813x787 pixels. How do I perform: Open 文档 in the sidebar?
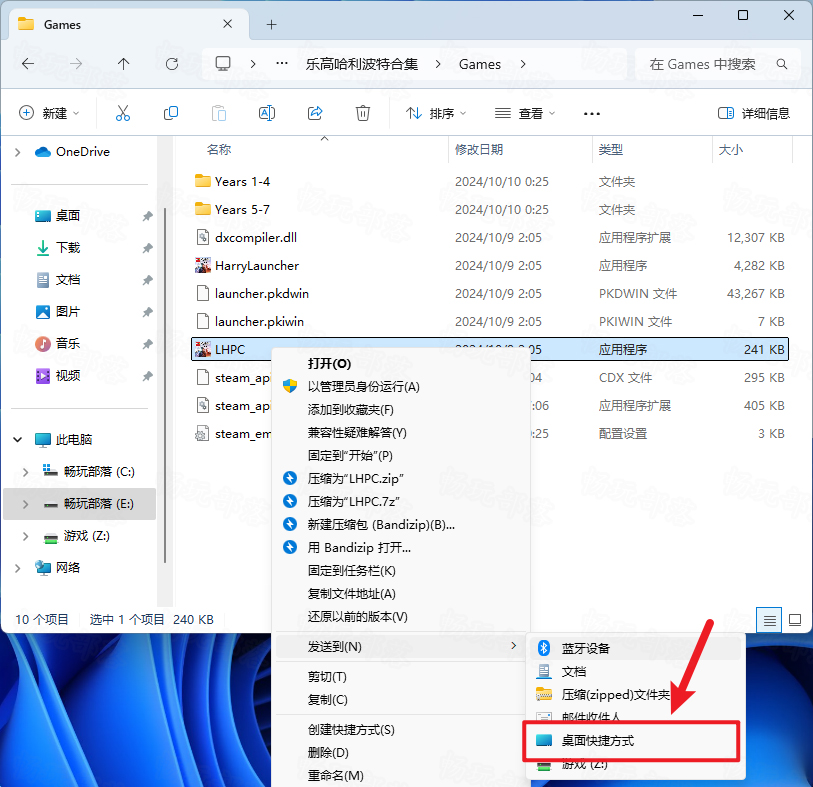tap(67, 280)
